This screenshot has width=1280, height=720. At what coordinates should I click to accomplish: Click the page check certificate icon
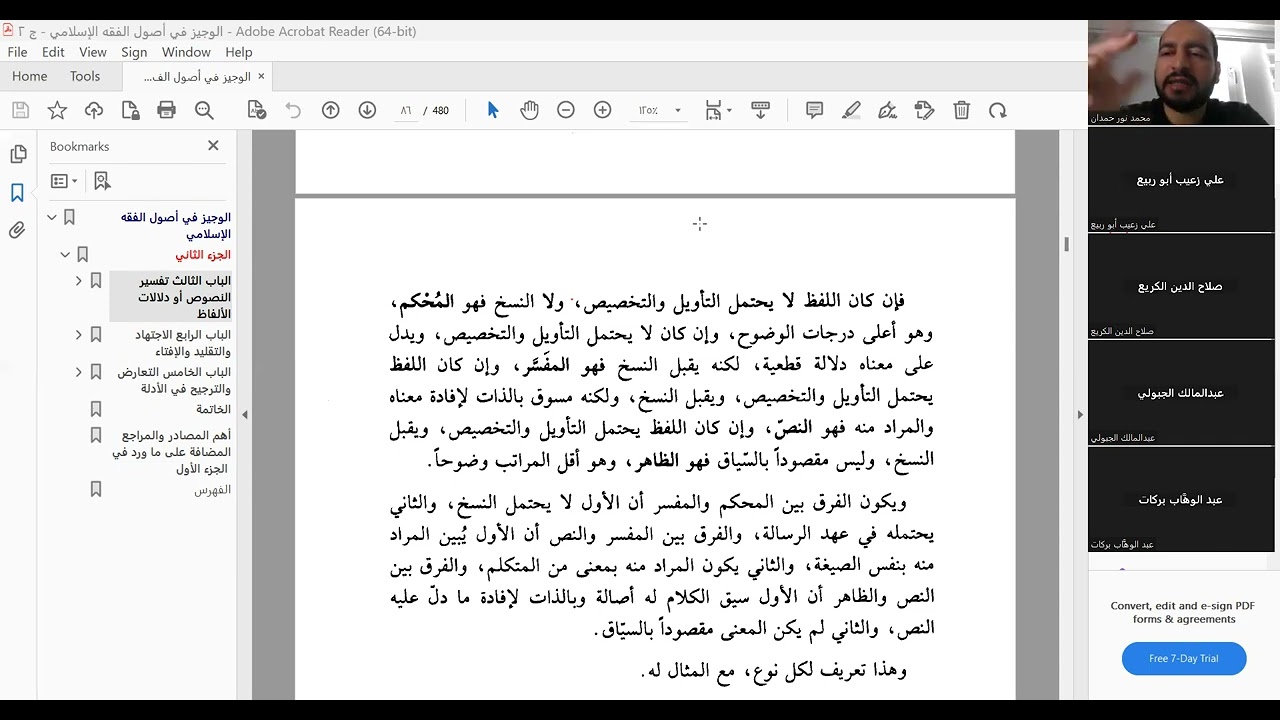256,111
